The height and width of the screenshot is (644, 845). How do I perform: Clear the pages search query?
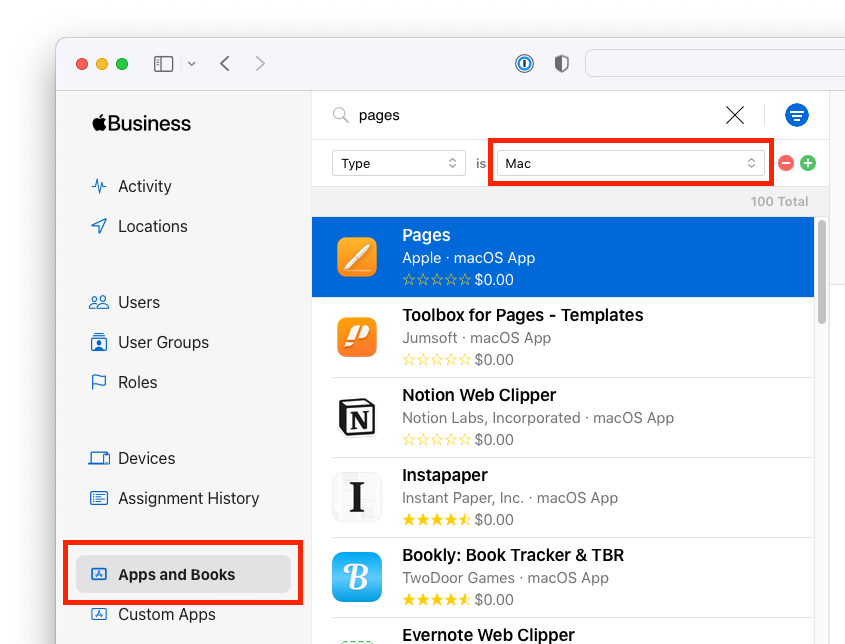pos(735,115)
